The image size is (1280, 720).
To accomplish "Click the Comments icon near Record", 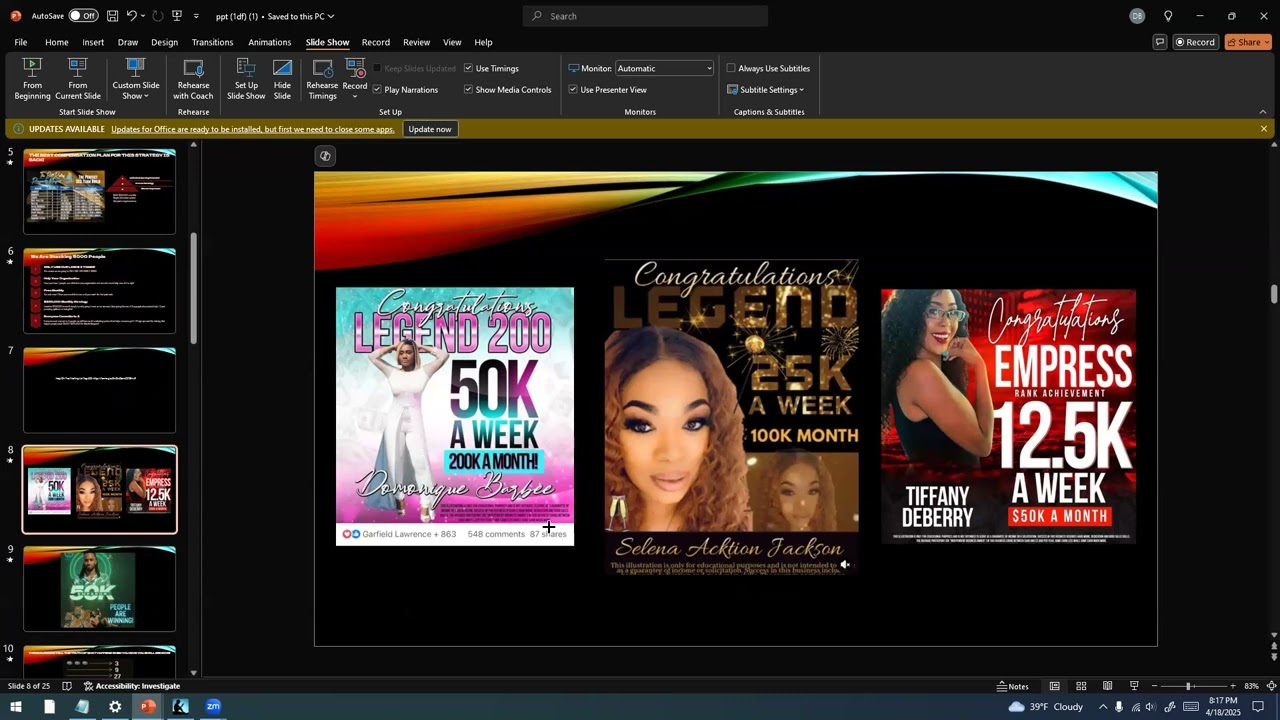I will point(1160,42).
